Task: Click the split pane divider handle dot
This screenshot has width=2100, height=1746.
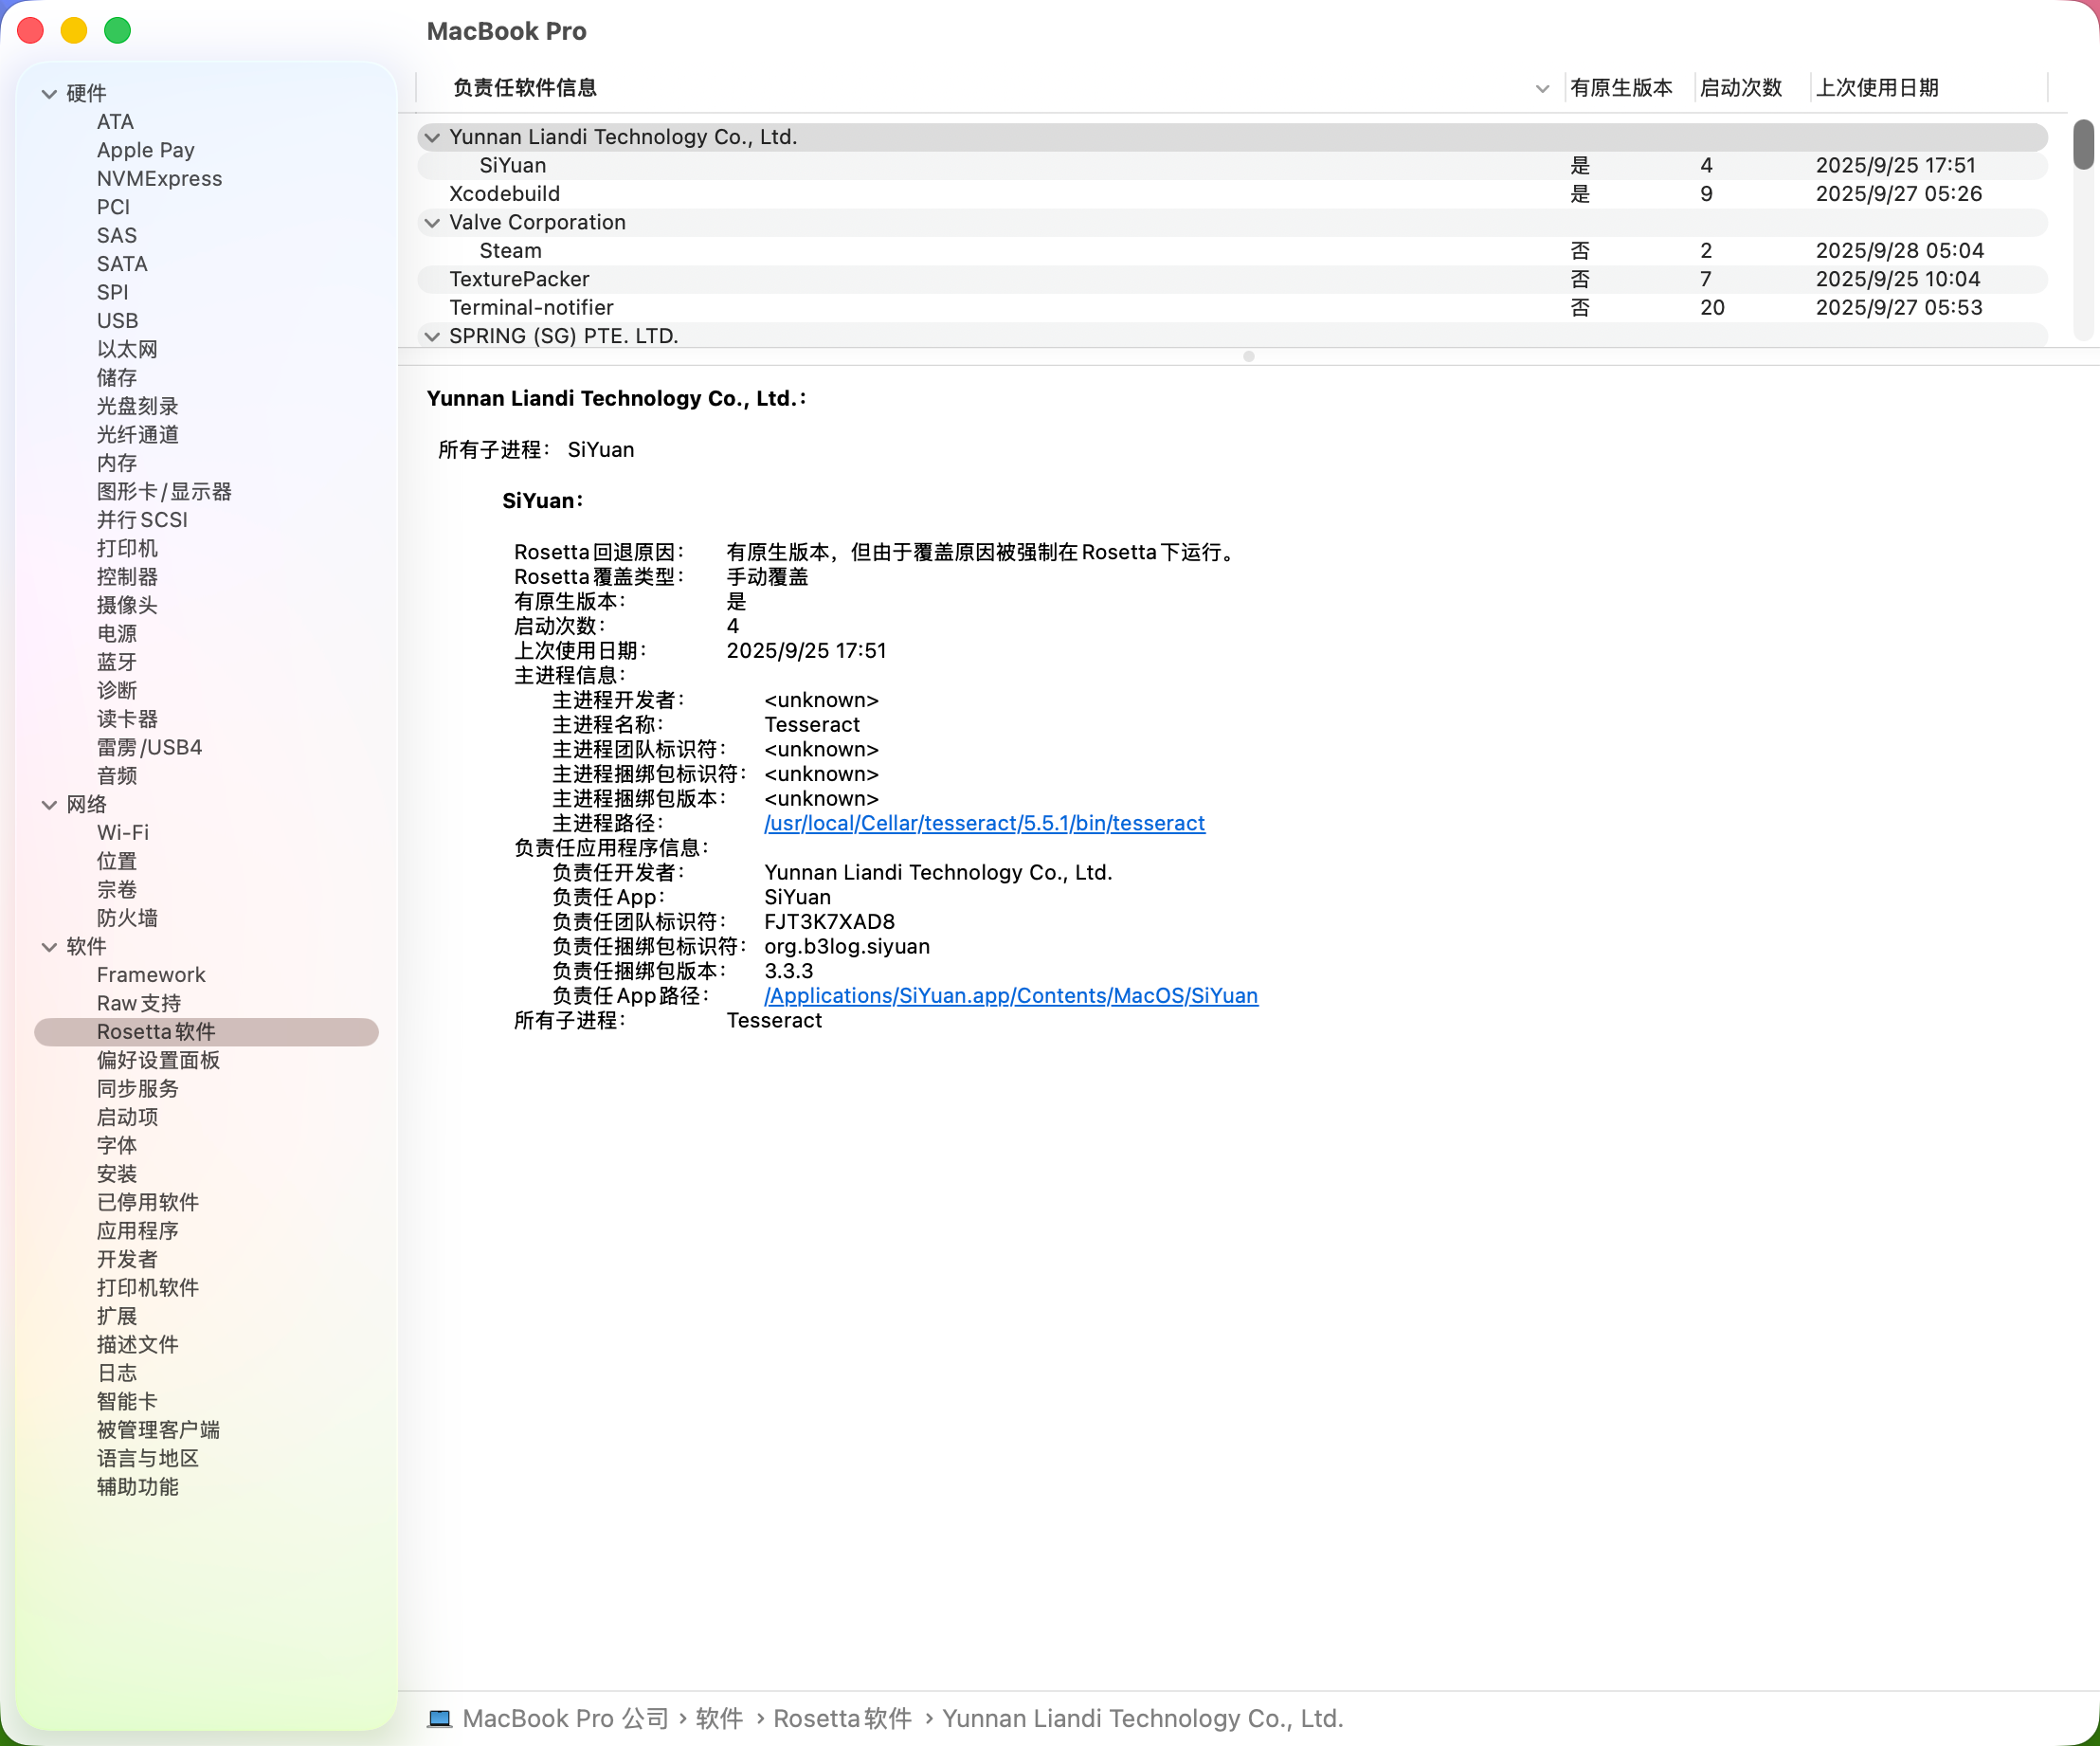Action: click(x=1248, y=356)
